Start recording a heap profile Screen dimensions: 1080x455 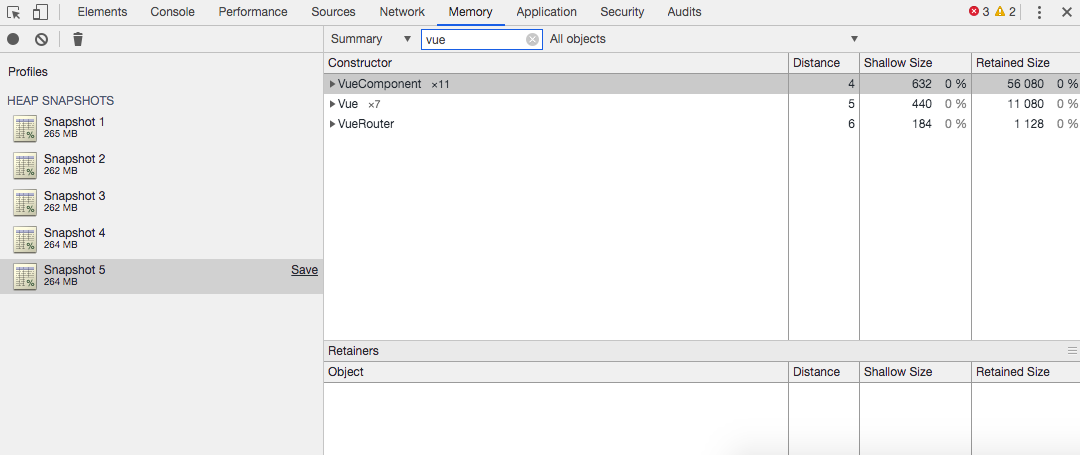tap(13, 39)
